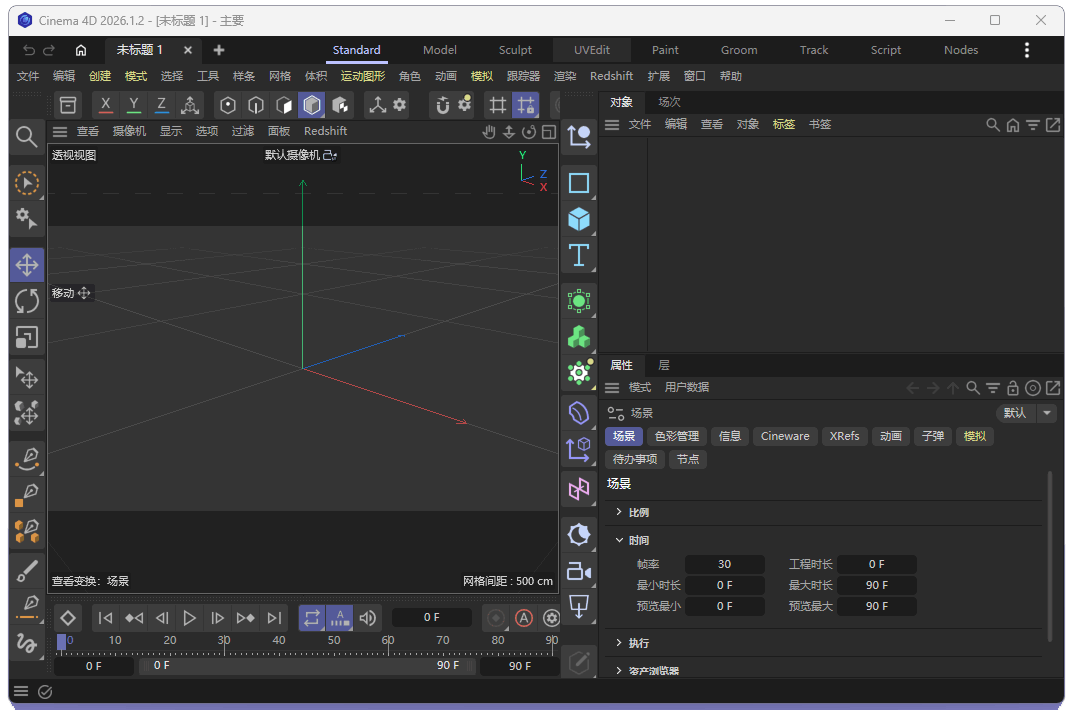Viewport: 1072px width, 710px height.
Task: Select the Move tool in left toolbar
Action: pyautogui.click(x=27, y=265)
